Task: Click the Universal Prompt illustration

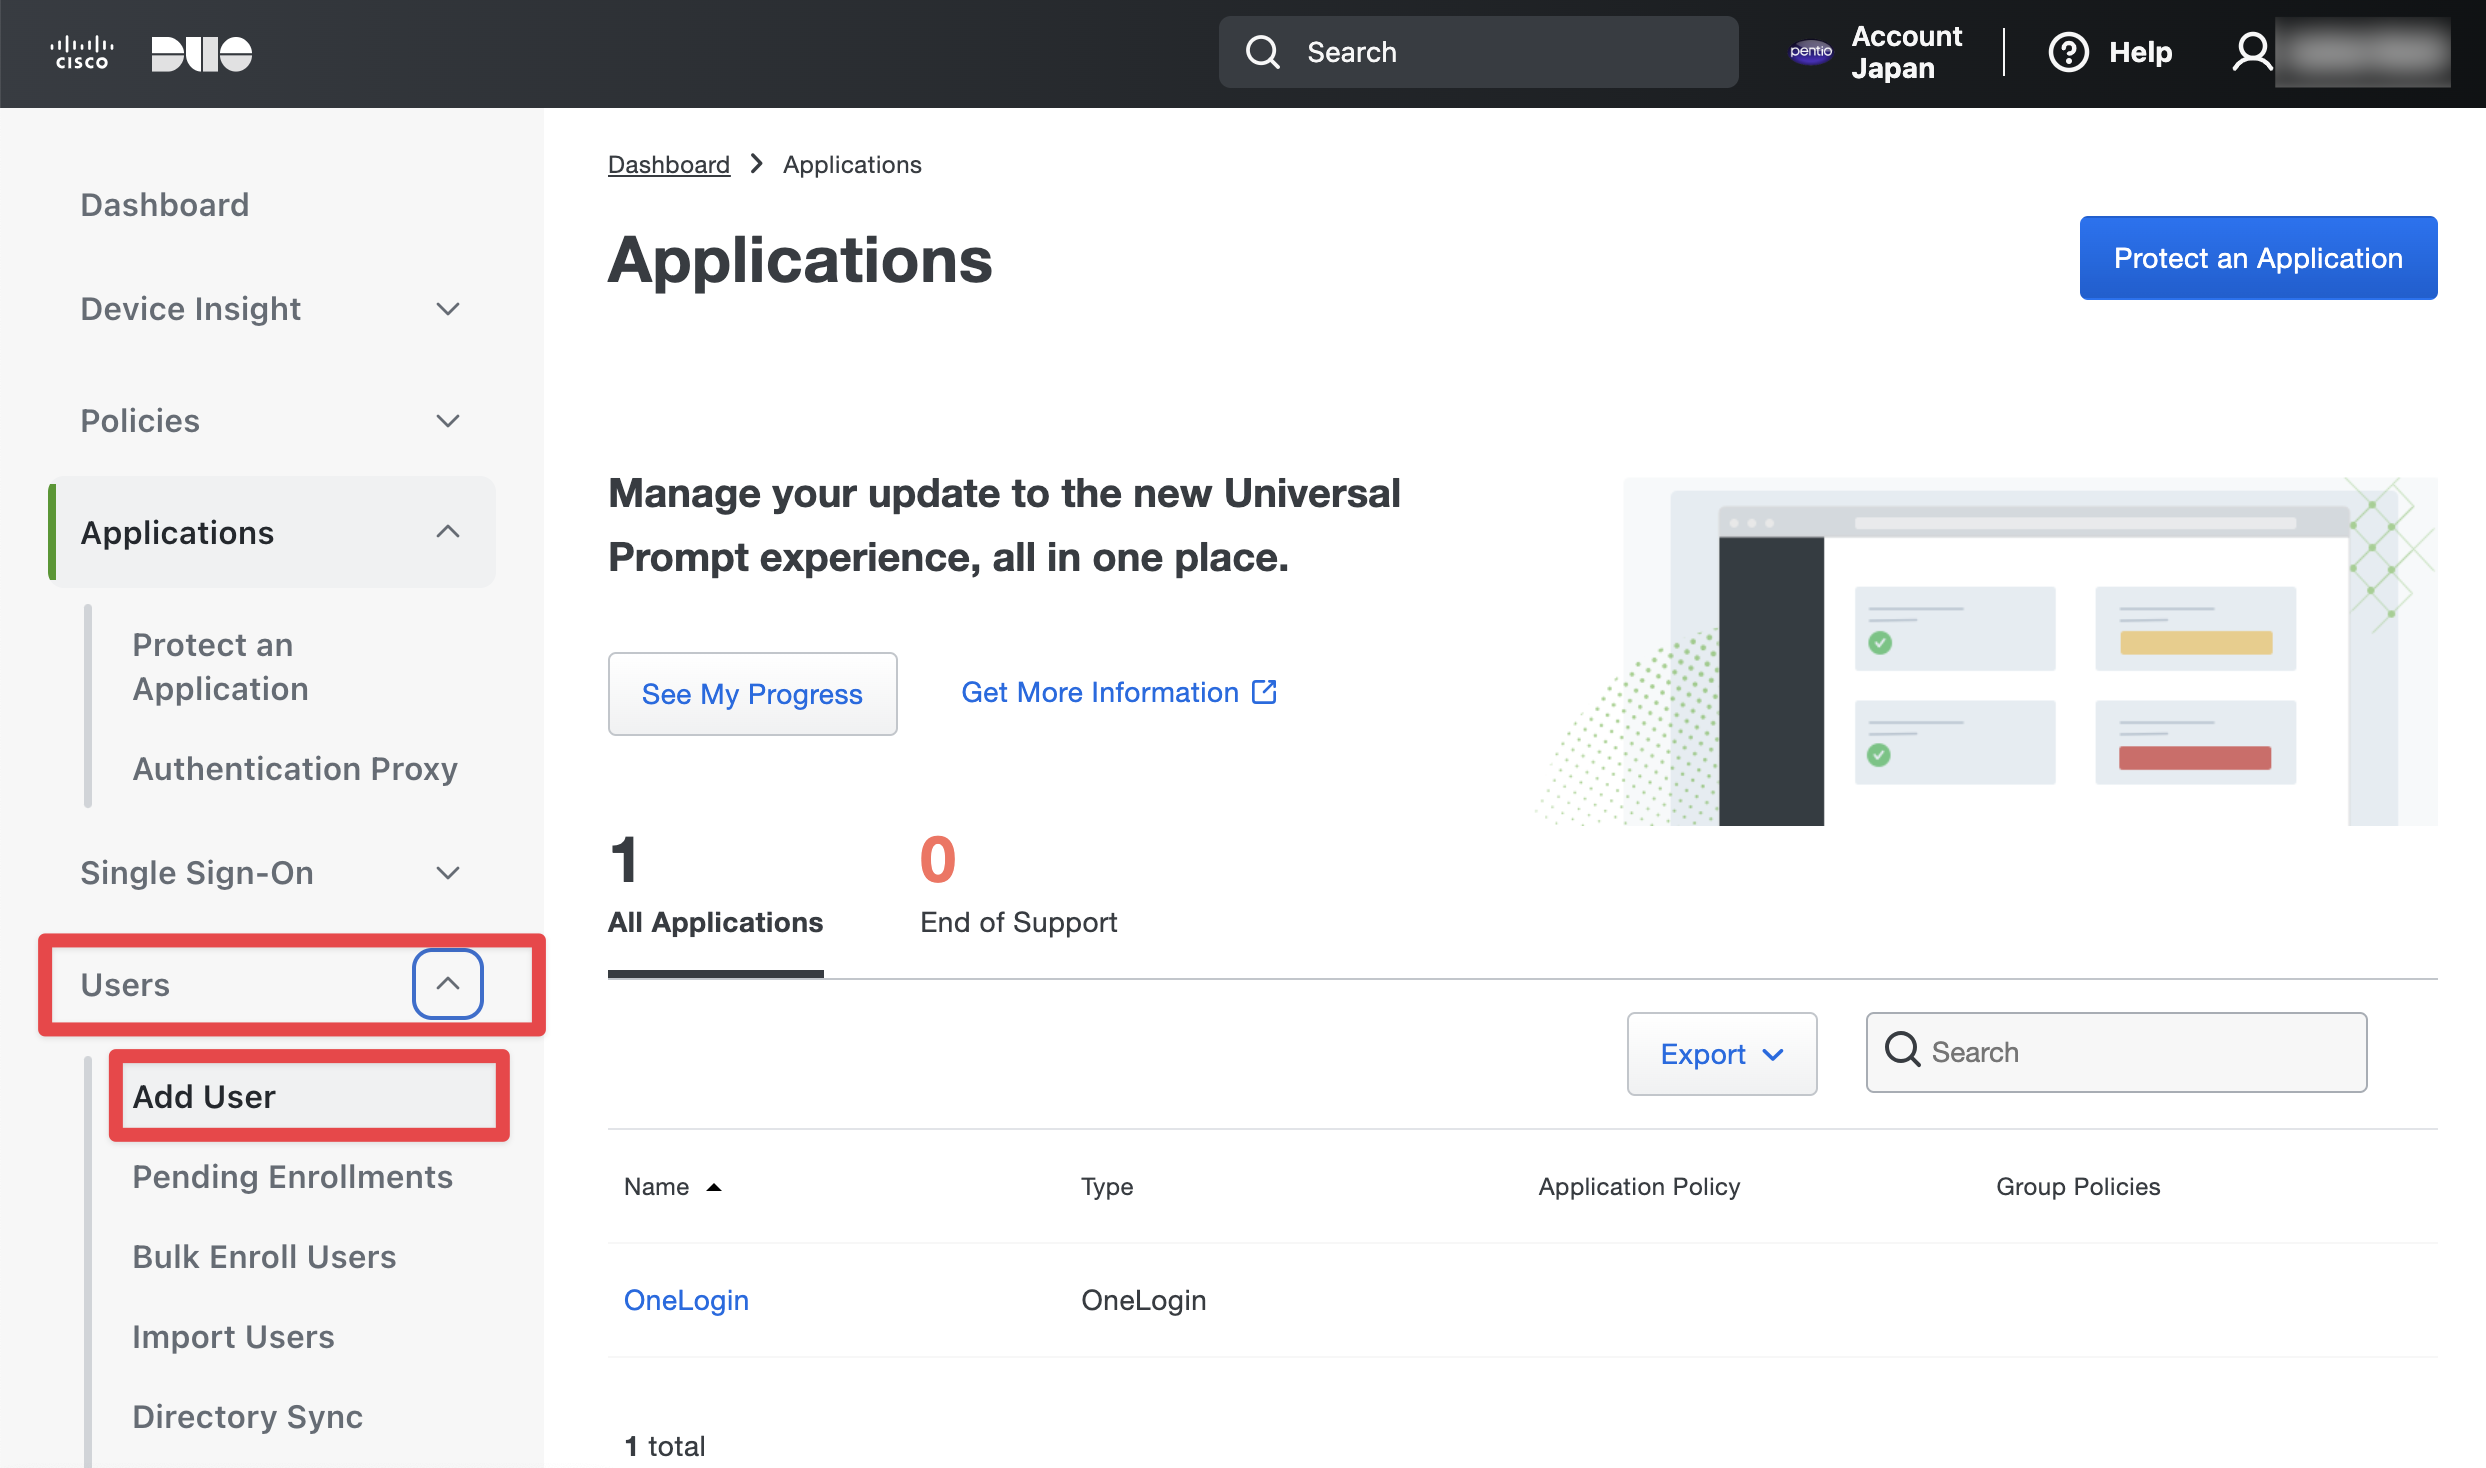Action: 1988,652
